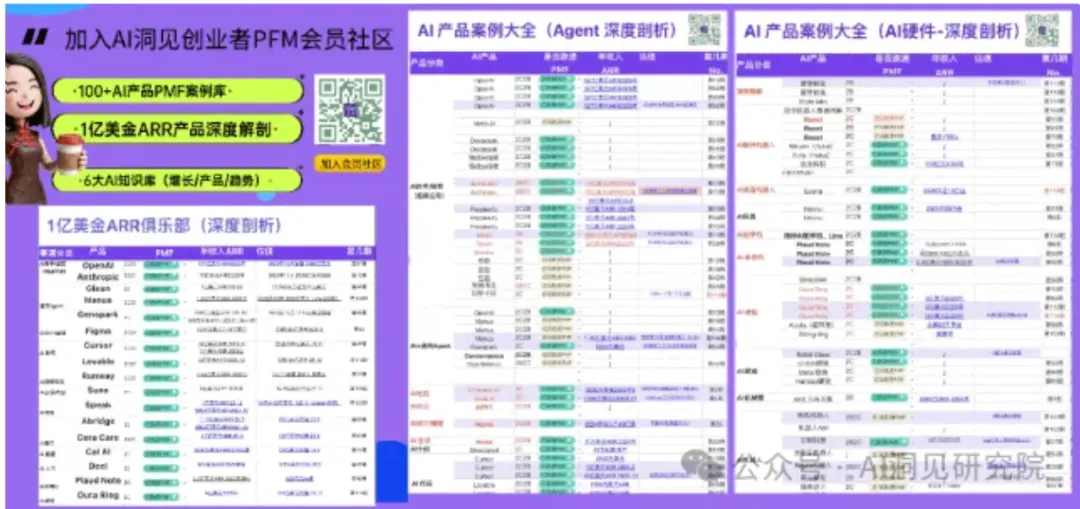
Task: Click the 100+AI产品PMF案例库 green banner
Action: (178, 90)
